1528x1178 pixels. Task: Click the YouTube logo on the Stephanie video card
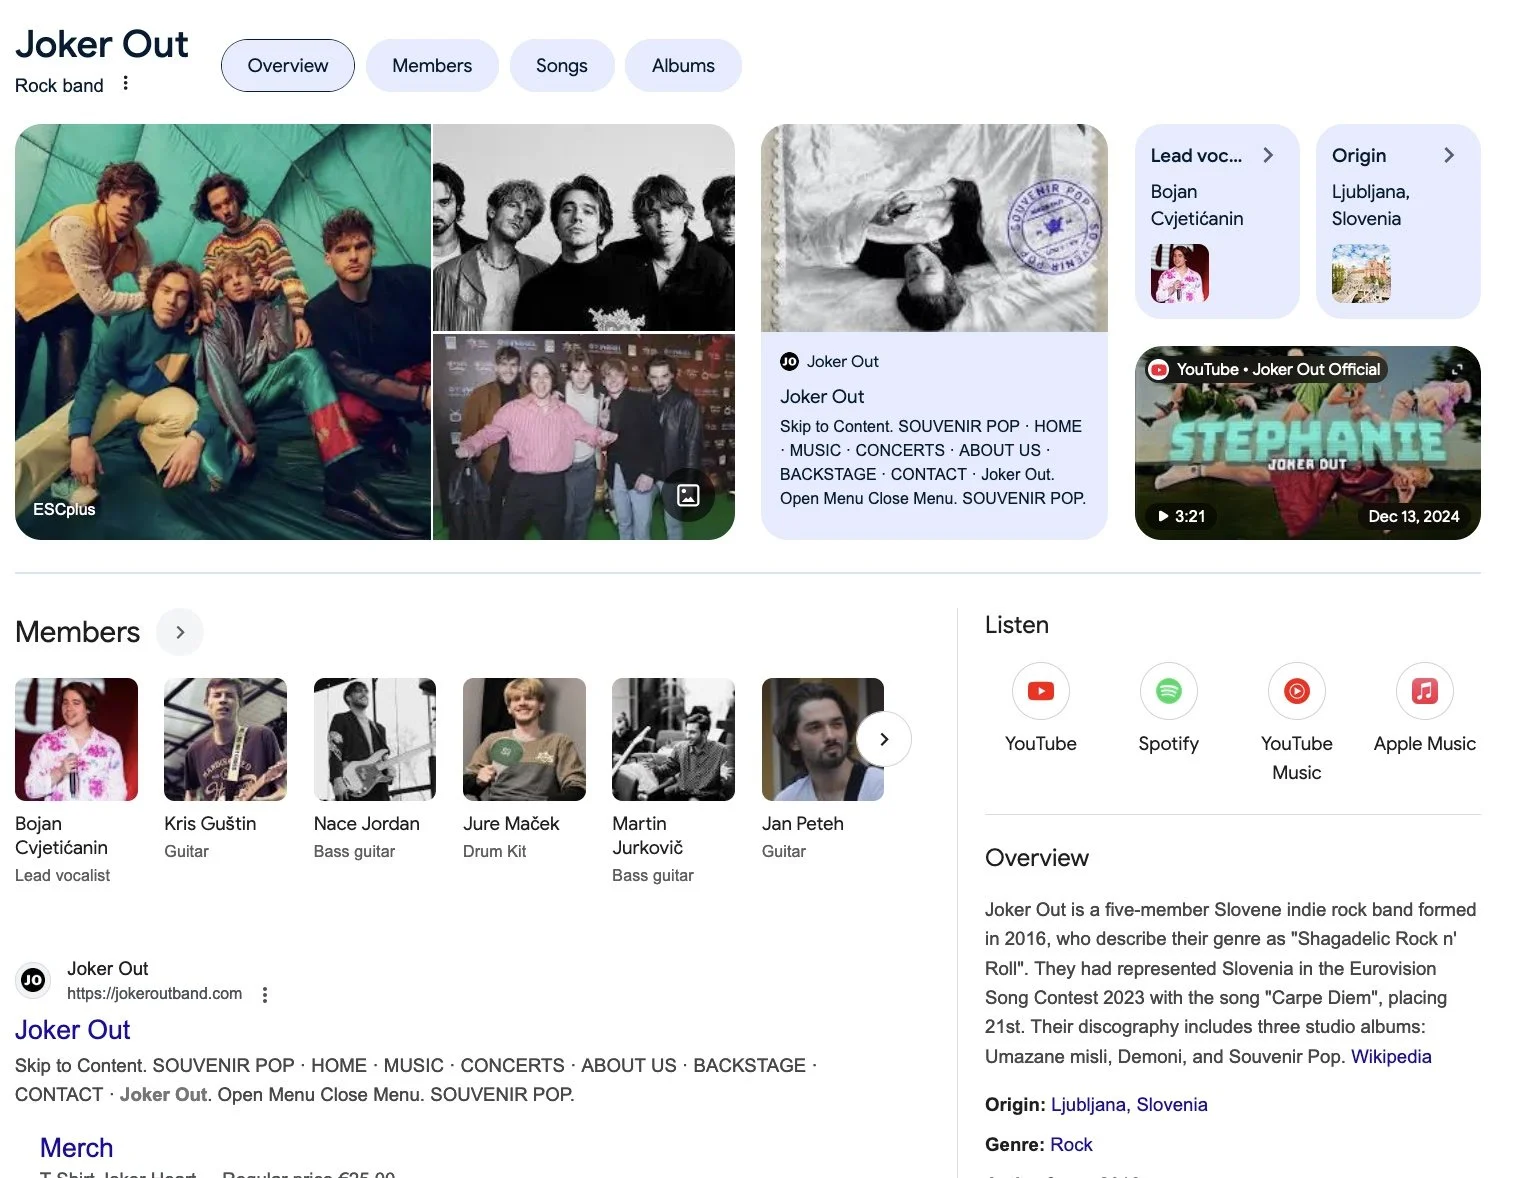click(1159, 370)
